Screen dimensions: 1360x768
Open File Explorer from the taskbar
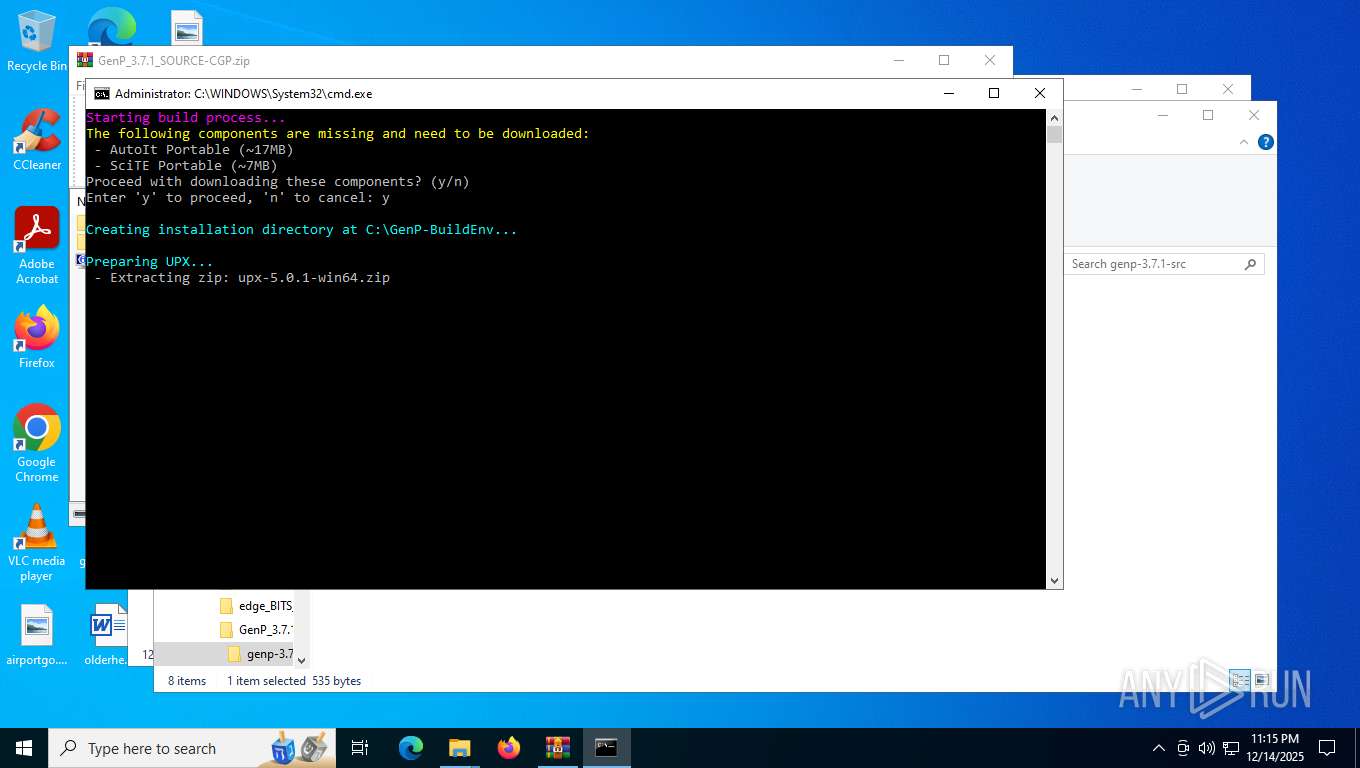tap(459, 748)
